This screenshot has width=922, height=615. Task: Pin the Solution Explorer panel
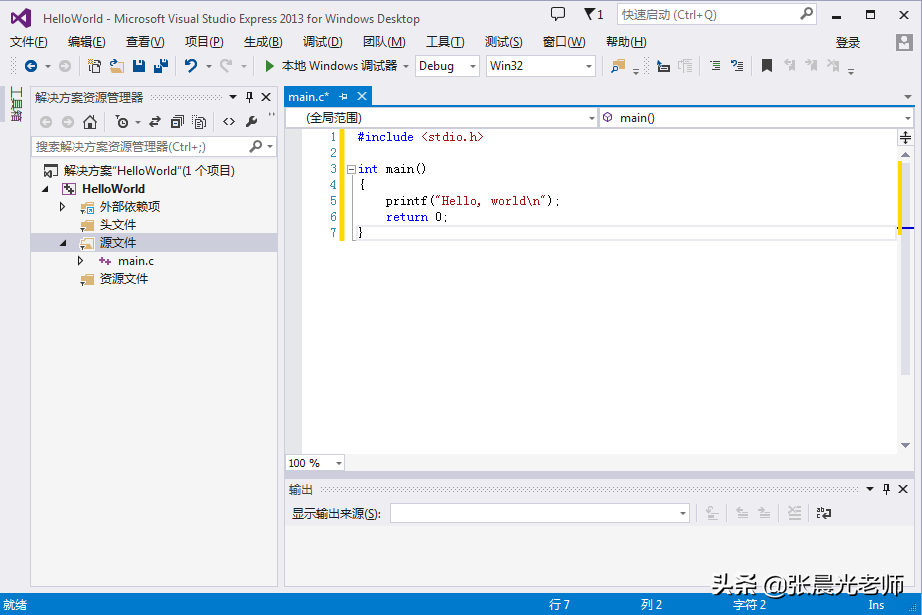tap(249, 97)
